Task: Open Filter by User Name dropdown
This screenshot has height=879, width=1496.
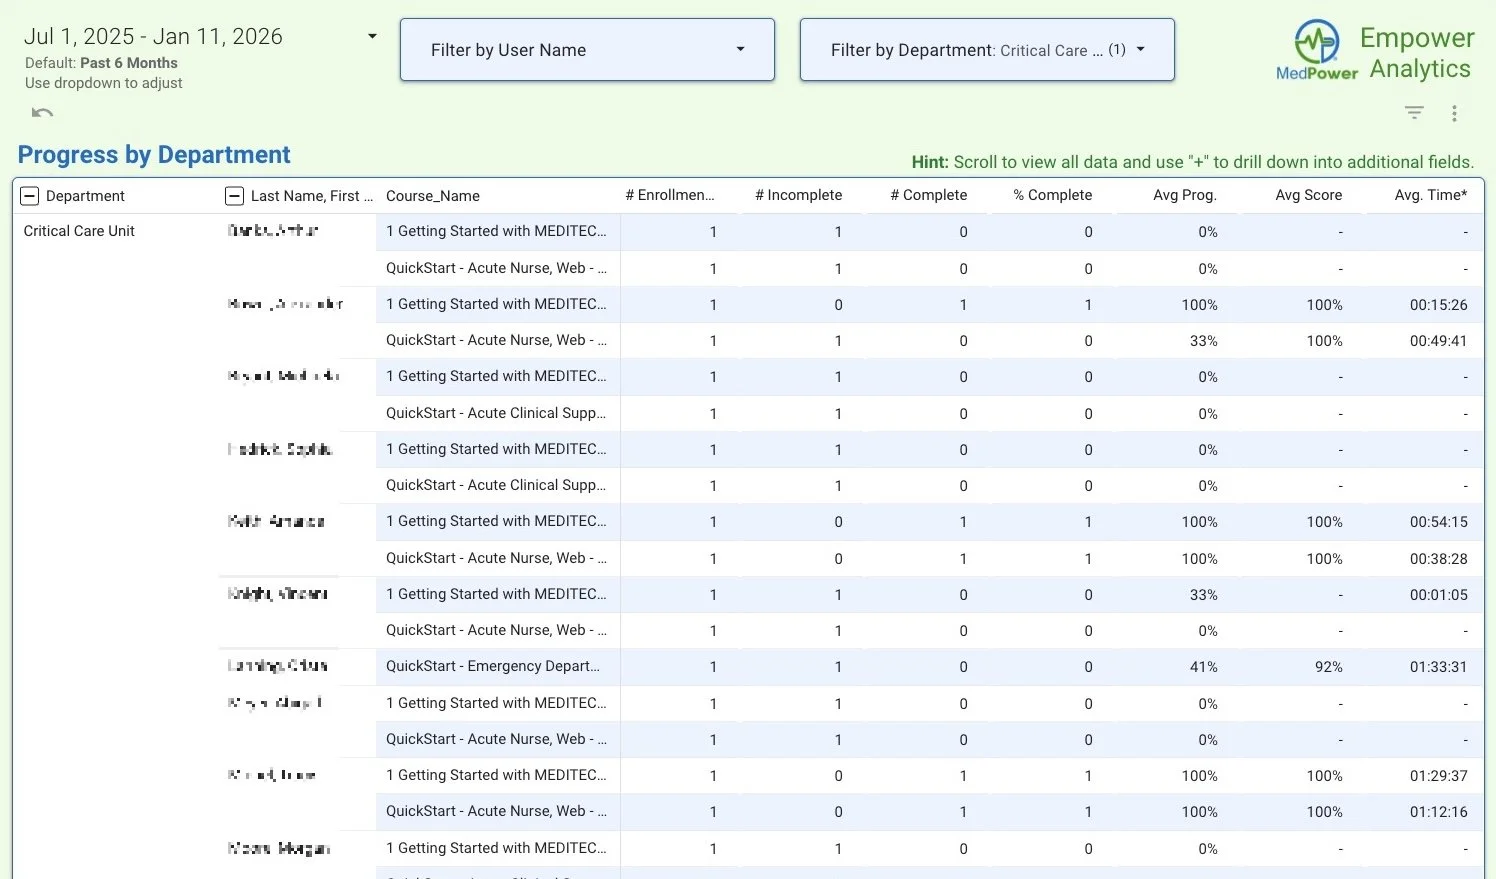Action: 587,50
